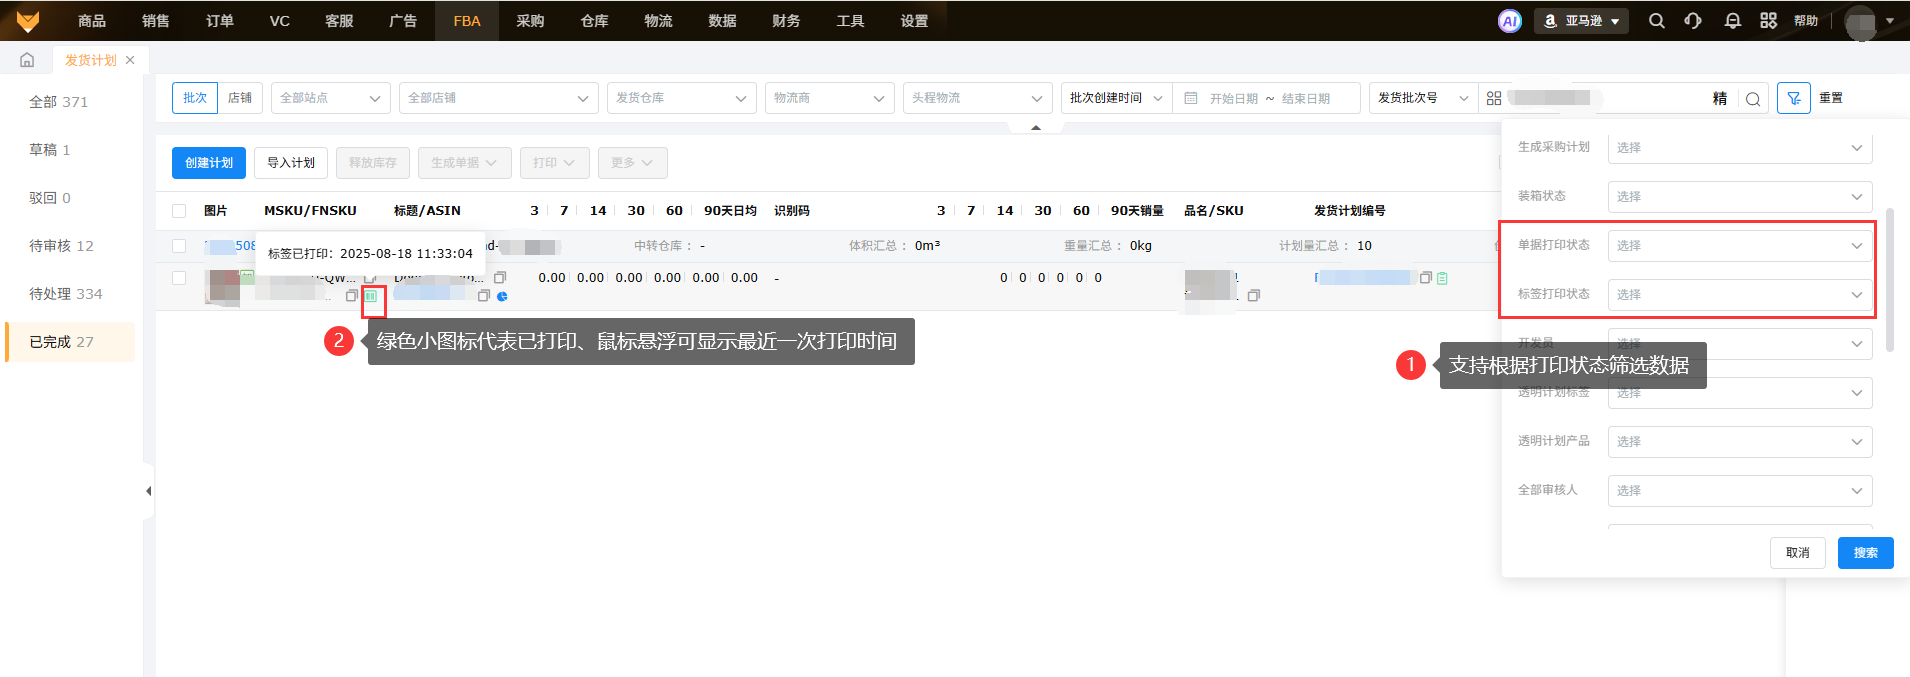
Task: Open the AI assistant icon
Action: (1509, 21)
